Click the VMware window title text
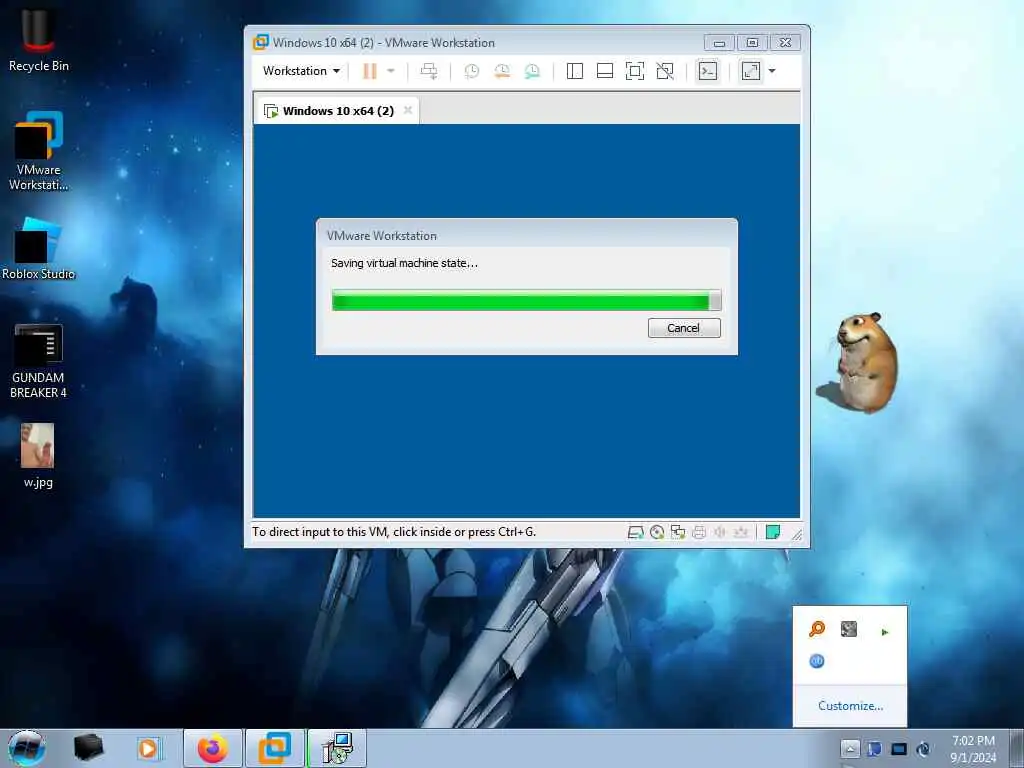This screenshot has height=768, width=1024. 383,42
